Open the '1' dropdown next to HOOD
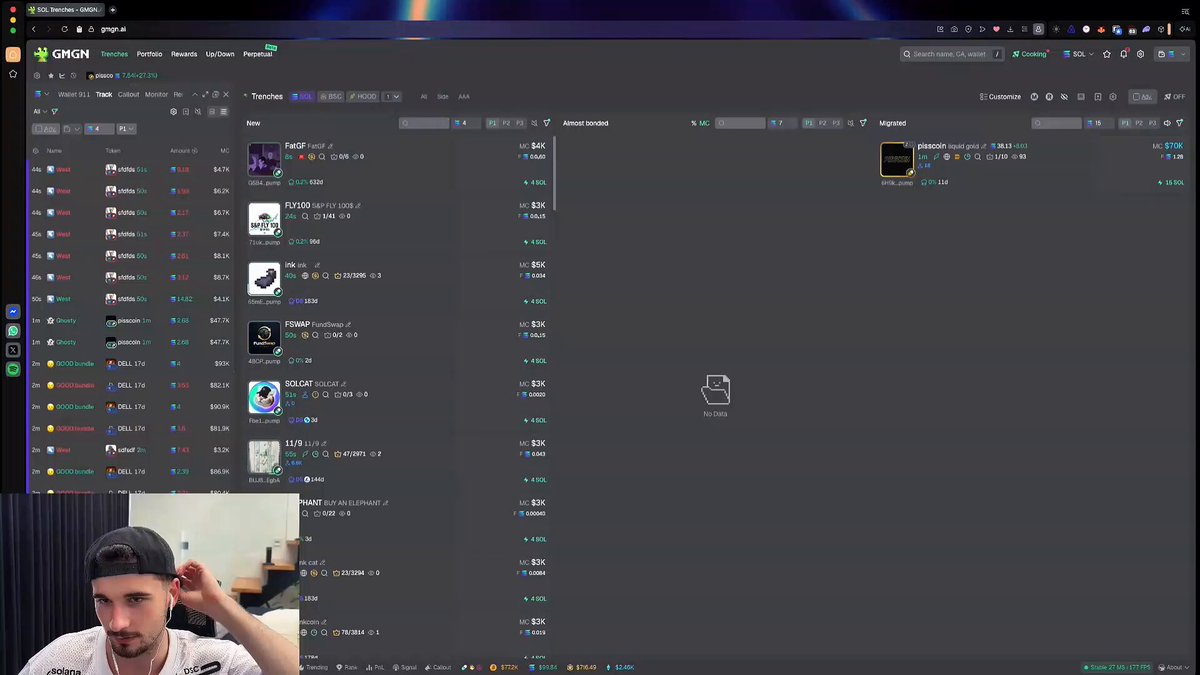 click(x=391, y=97)
